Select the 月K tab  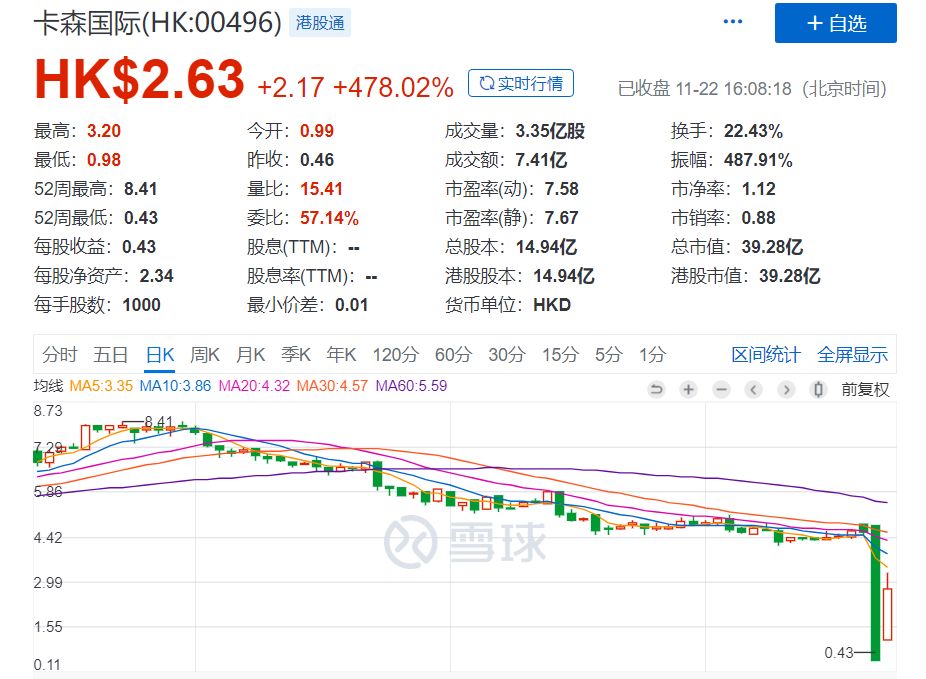(x=250, y=355)
